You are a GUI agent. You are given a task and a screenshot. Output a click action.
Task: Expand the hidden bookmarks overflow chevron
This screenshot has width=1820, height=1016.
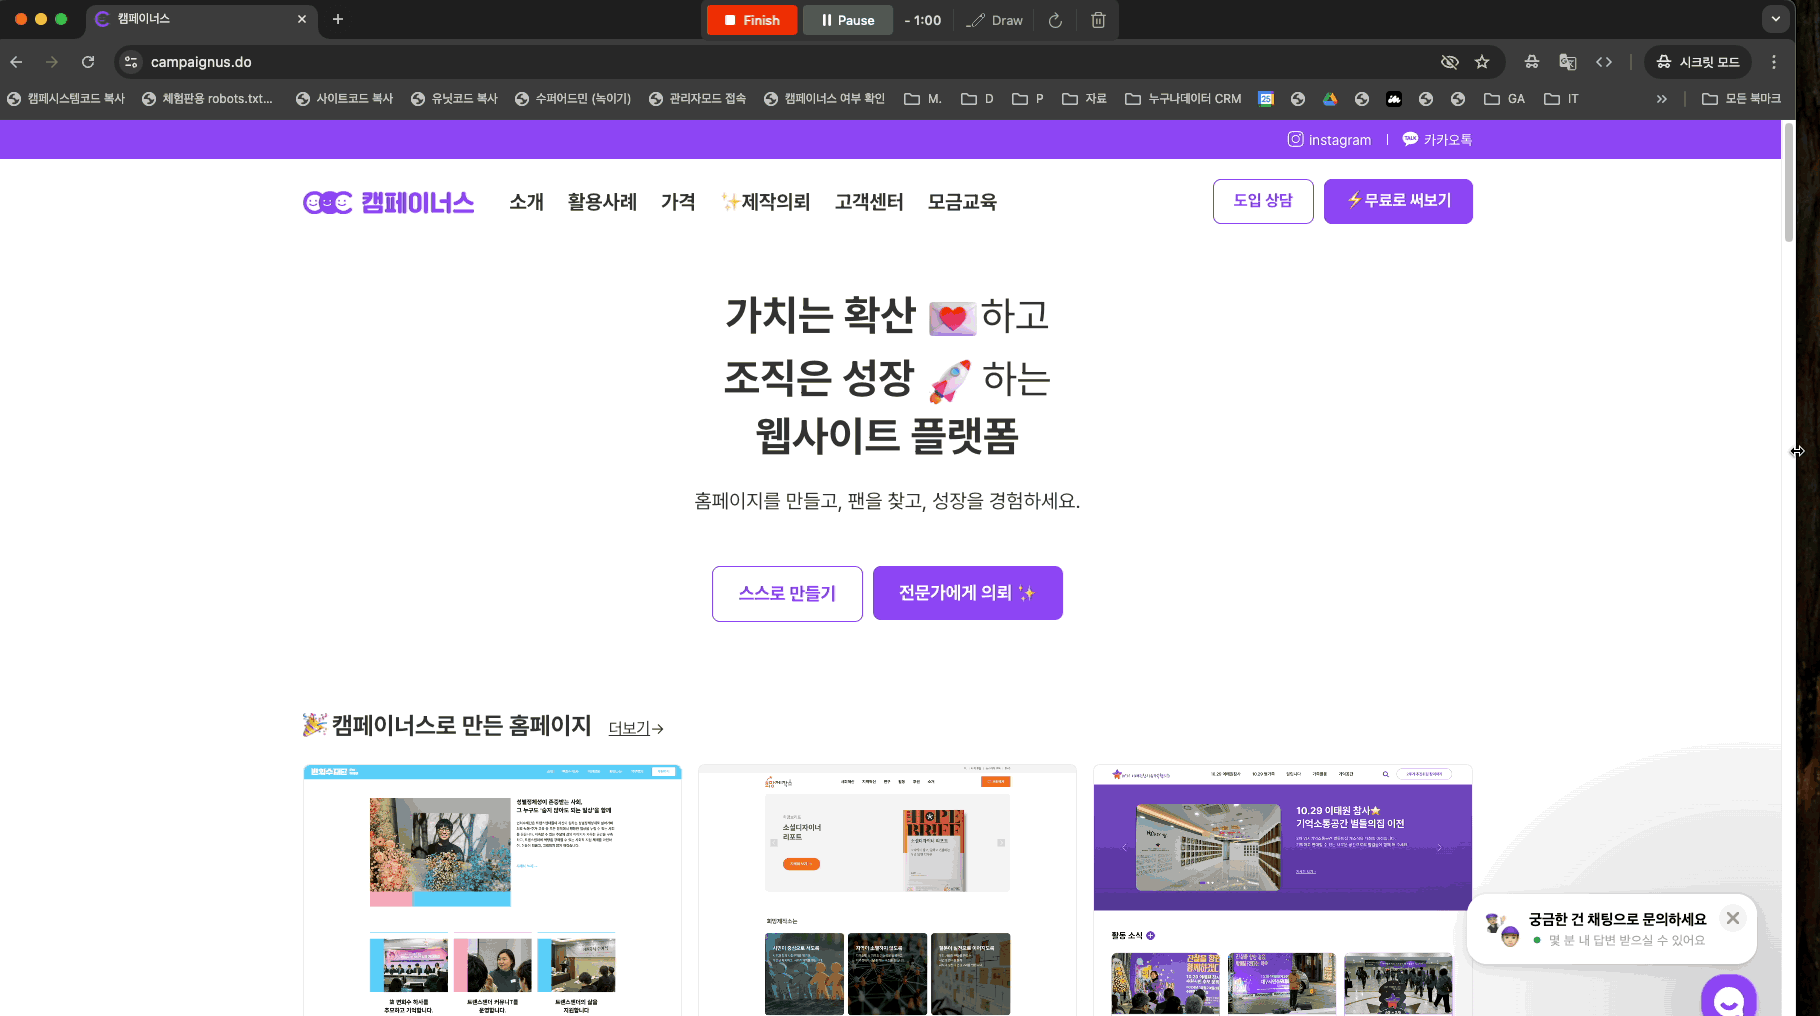(1661, 99)
